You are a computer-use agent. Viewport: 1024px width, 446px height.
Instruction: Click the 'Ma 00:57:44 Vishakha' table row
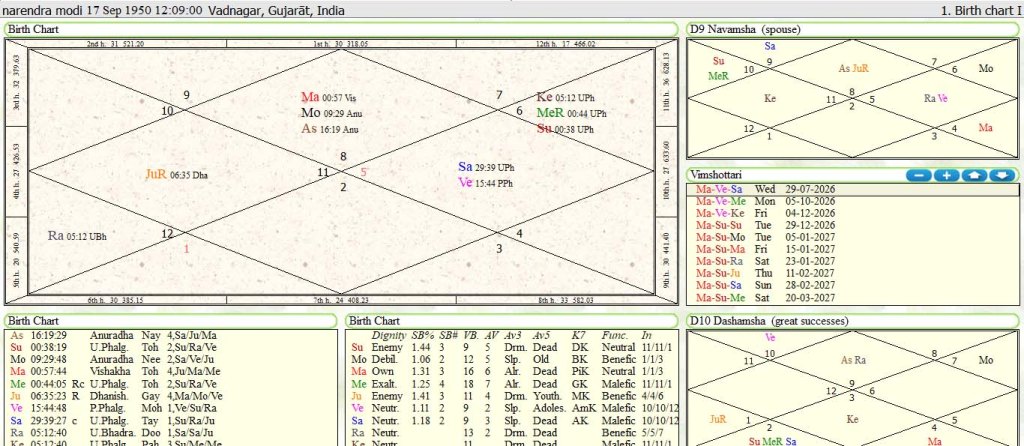pos(171,372)
